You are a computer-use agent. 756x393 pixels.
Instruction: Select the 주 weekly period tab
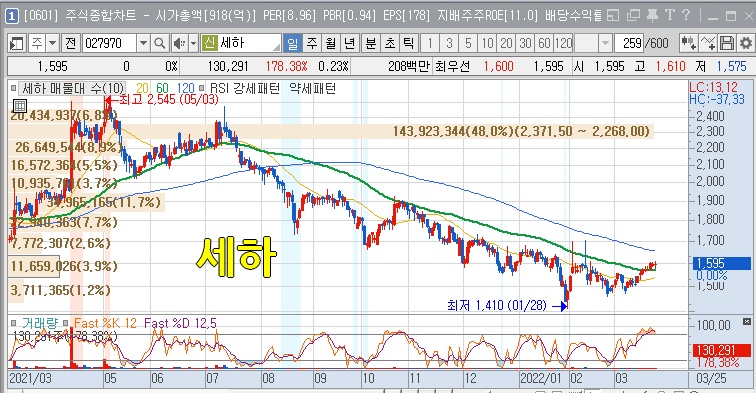click(x=312, y=43)
